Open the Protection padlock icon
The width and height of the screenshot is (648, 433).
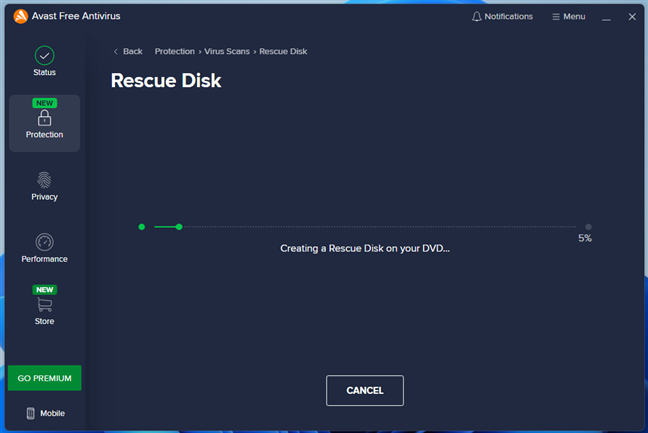(44, 118)
